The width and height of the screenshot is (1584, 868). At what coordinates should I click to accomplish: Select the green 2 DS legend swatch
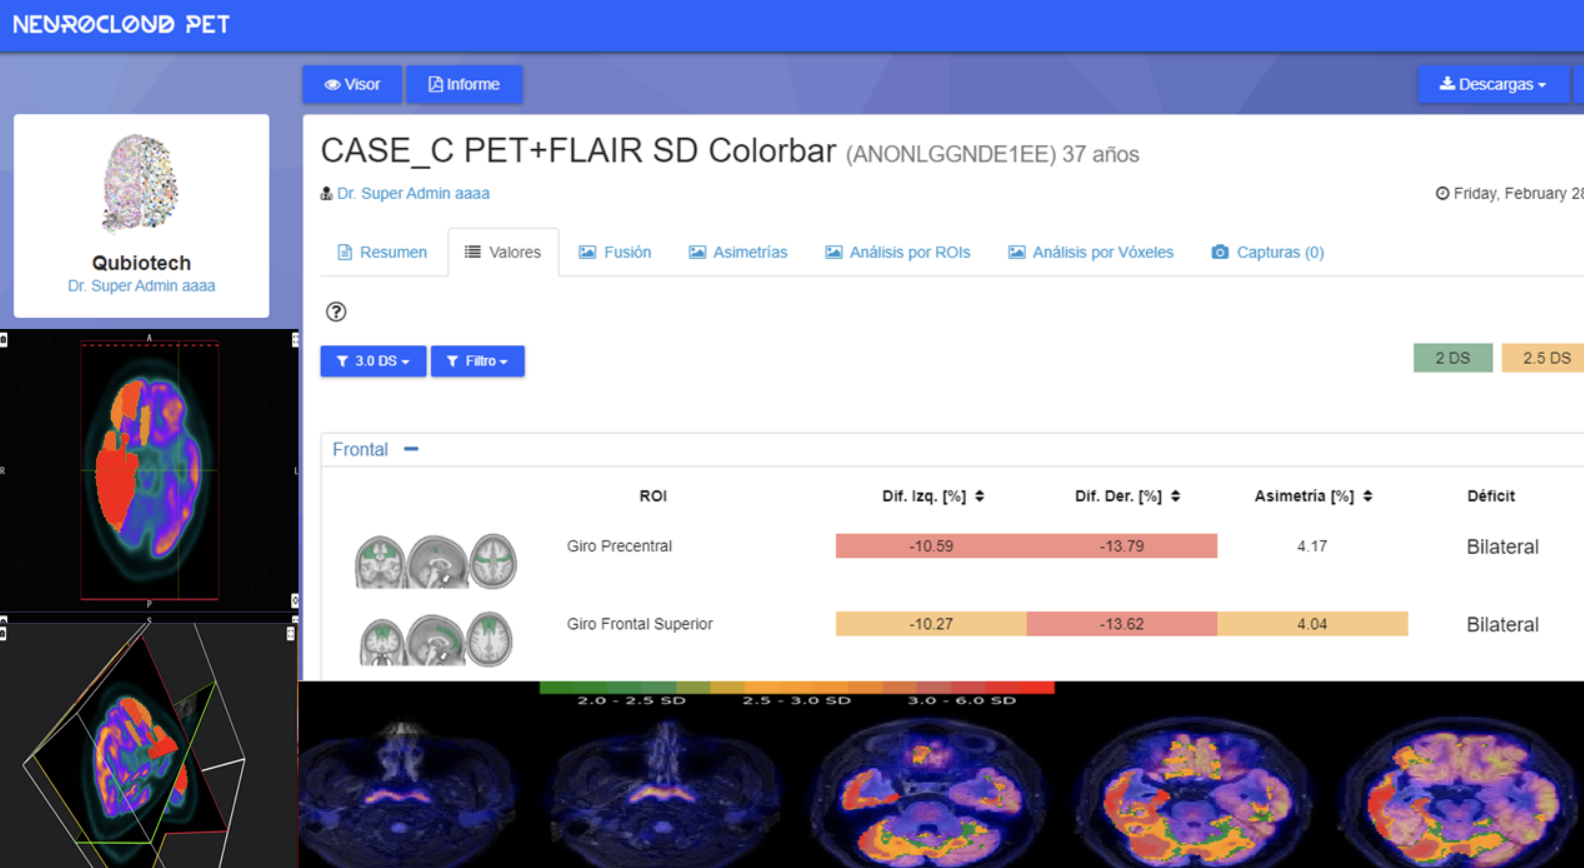(x=1452, y=358)
